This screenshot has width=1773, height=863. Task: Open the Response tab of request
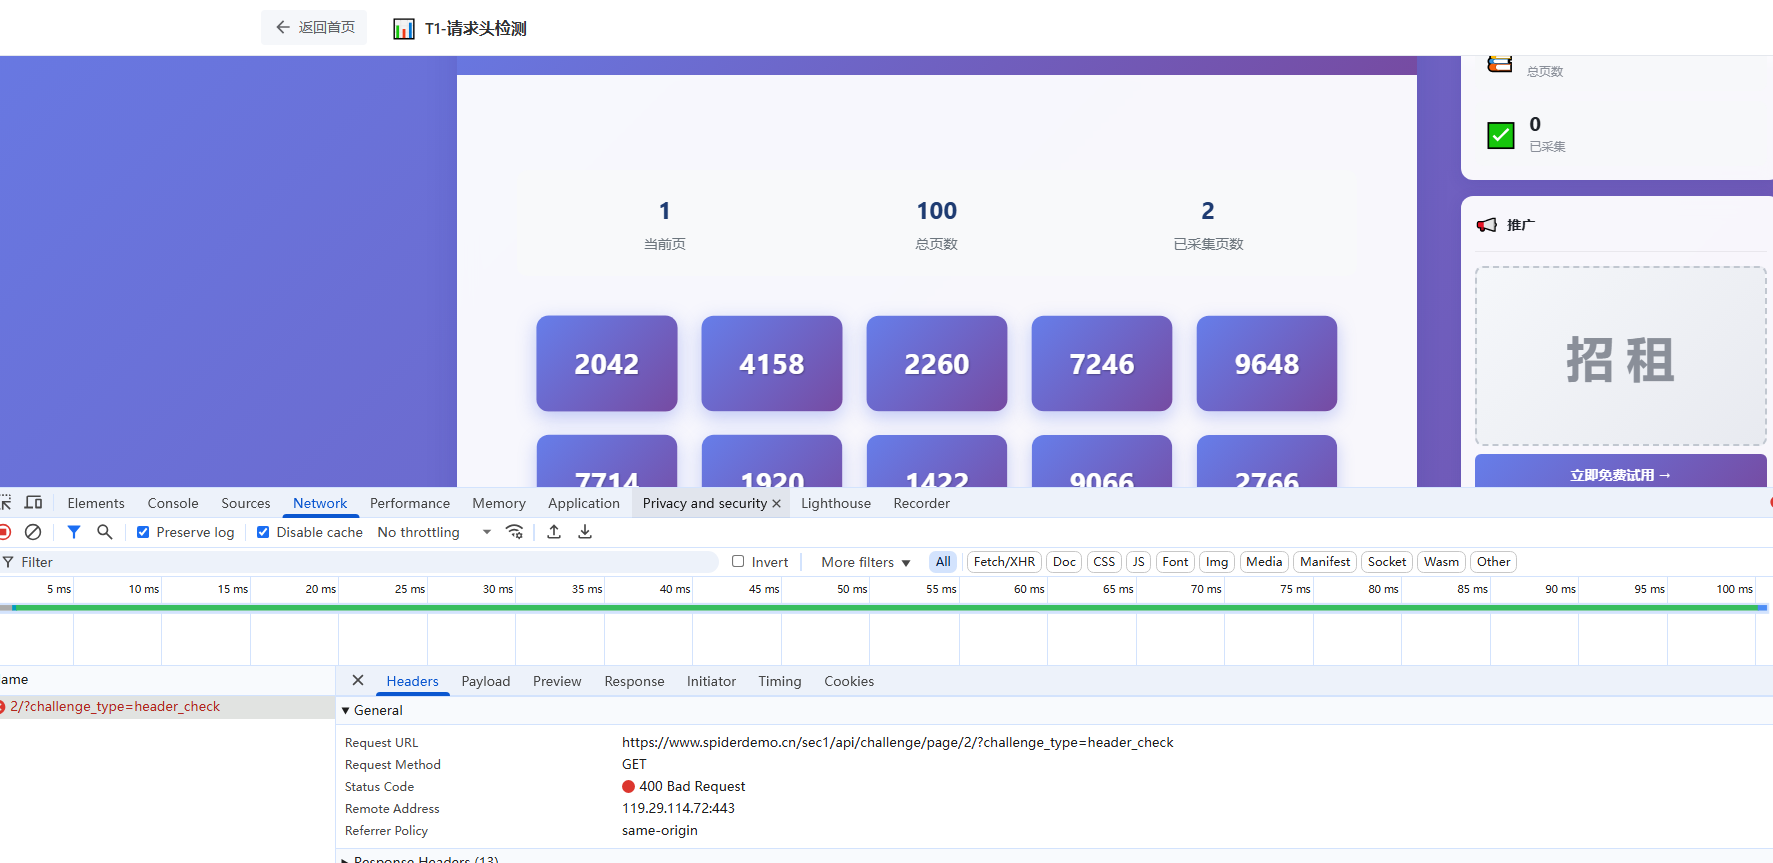pos(634,681)
